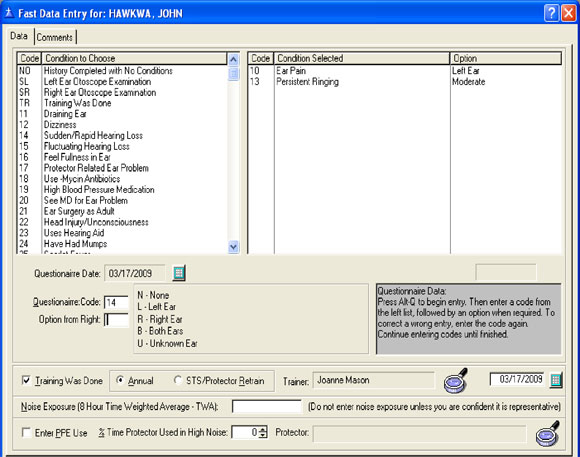The width and height of the screenshot is (580, 457).
Task: Click the condition list scroll up arrow
Action: click(x=233, y=60)
